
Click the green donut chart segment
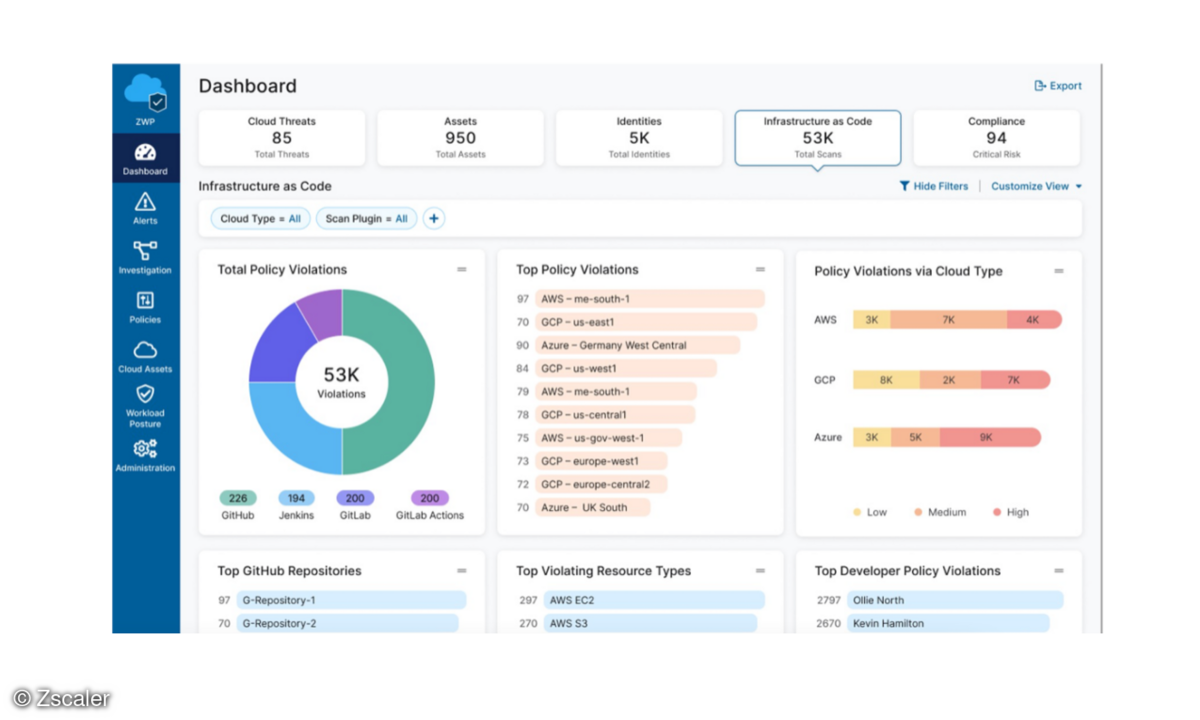click(410, 382)
